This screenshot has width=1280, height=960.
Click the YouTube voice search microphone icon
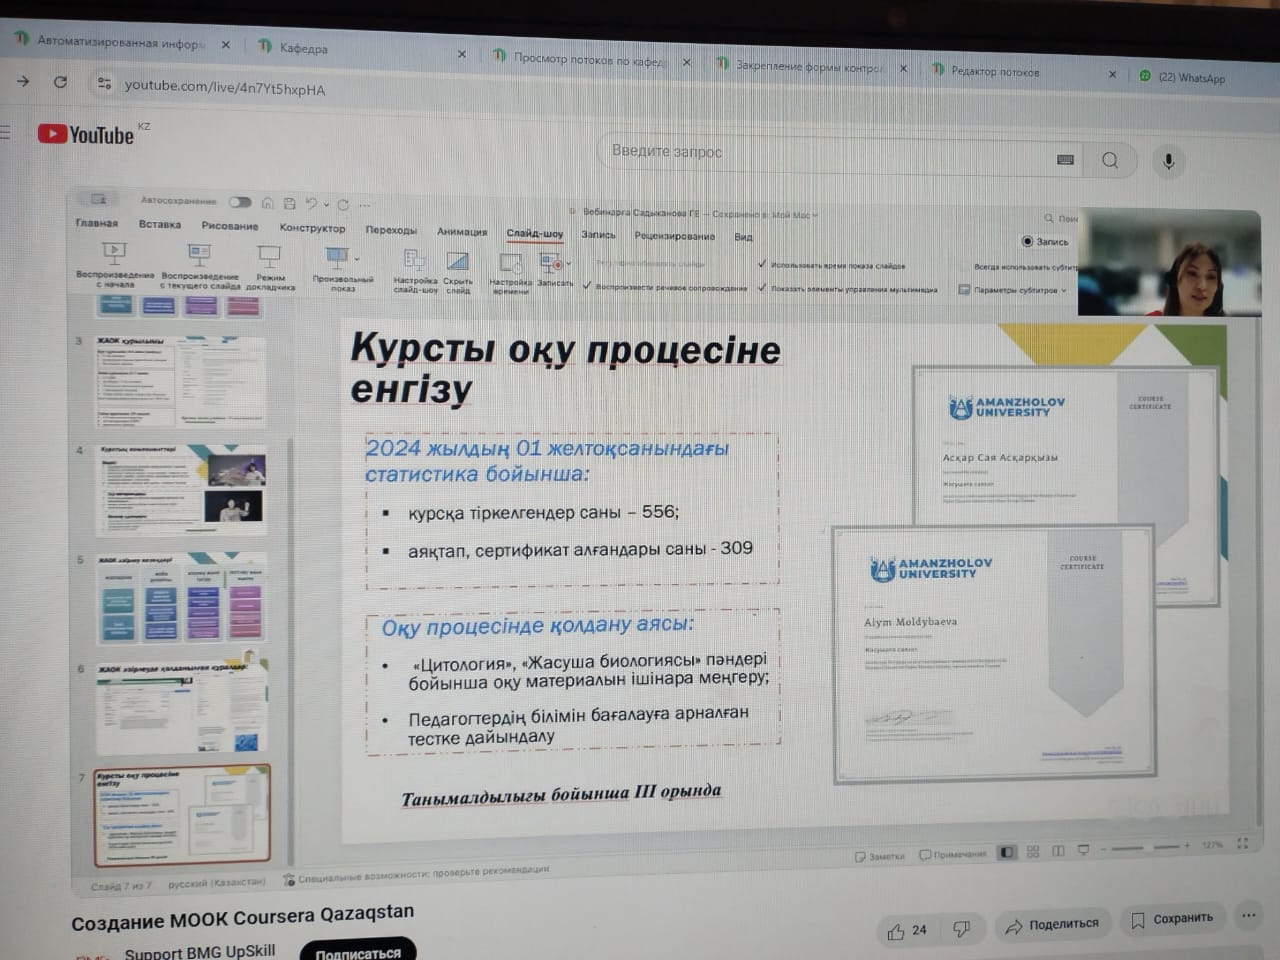1168,161
